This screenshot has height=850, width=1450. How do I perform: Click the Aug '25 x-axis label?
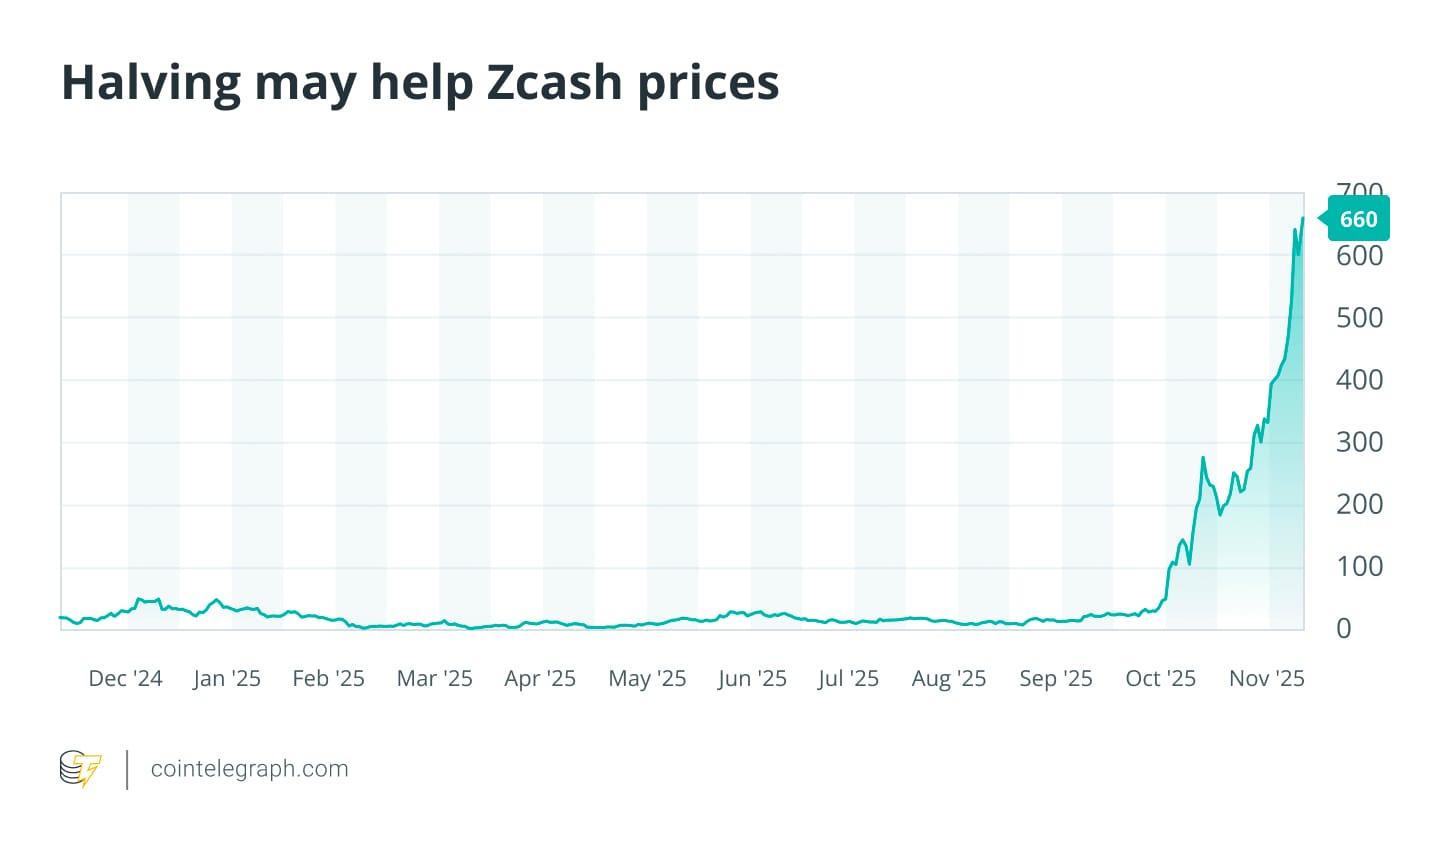tap(949, 678)
